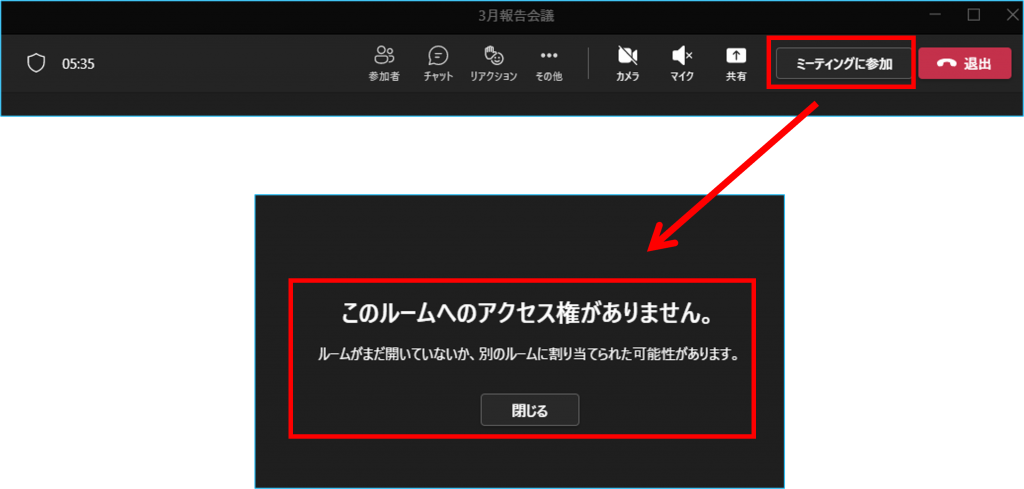Click the ミーティングに参加 button
Image resolution: width=1024 pixels, height=489 pixels.
click(x=844, y=63)
